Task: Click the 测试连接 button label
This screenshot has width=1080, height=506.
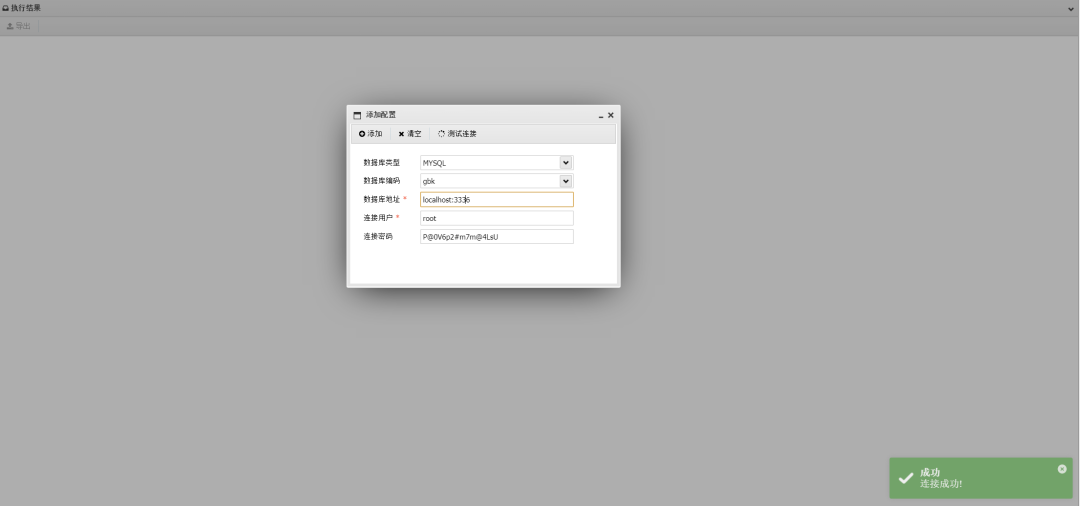Action: (x=461, y=134)
